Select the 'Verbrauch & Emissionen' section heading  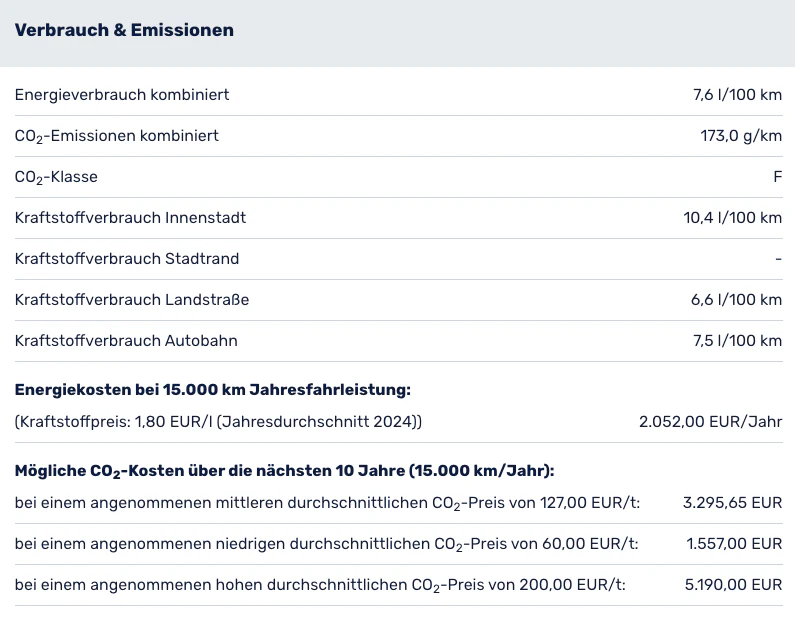(124, 30)
